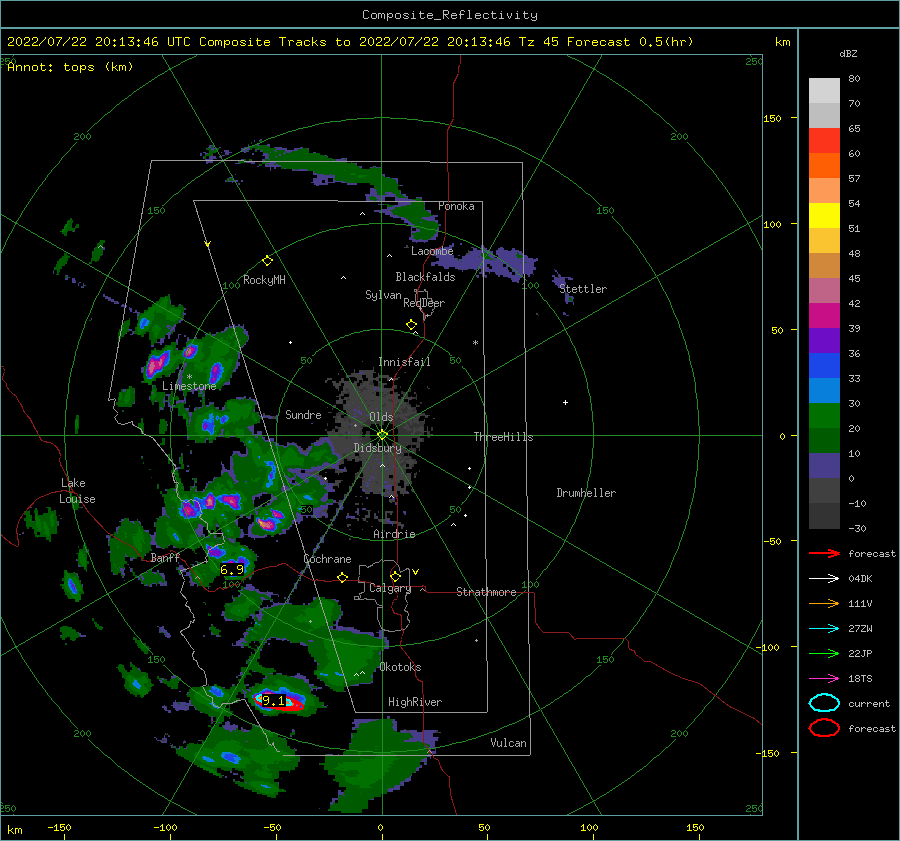Click the yellow diamond marker beside Cochrane

(343, 578)
